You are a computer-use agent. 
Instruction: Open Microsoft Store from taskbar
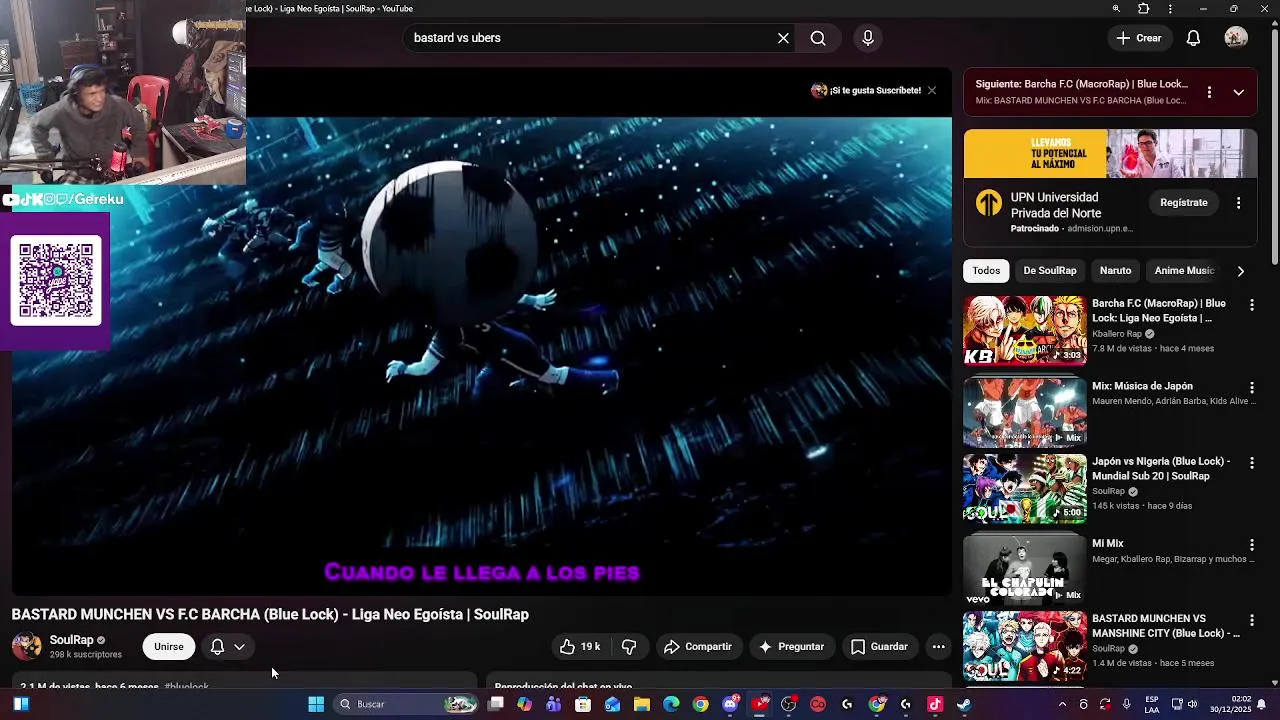pos(583,704)
